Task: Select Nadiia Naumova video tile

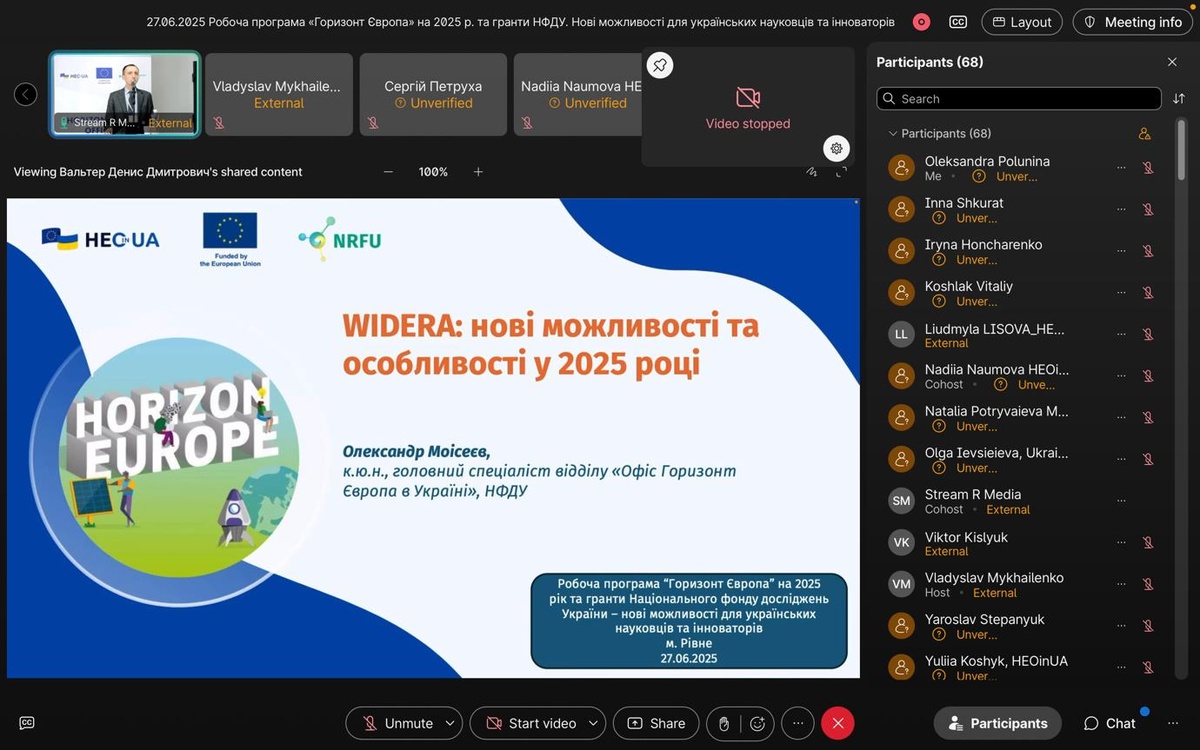Action: click(x=577, y=94)
